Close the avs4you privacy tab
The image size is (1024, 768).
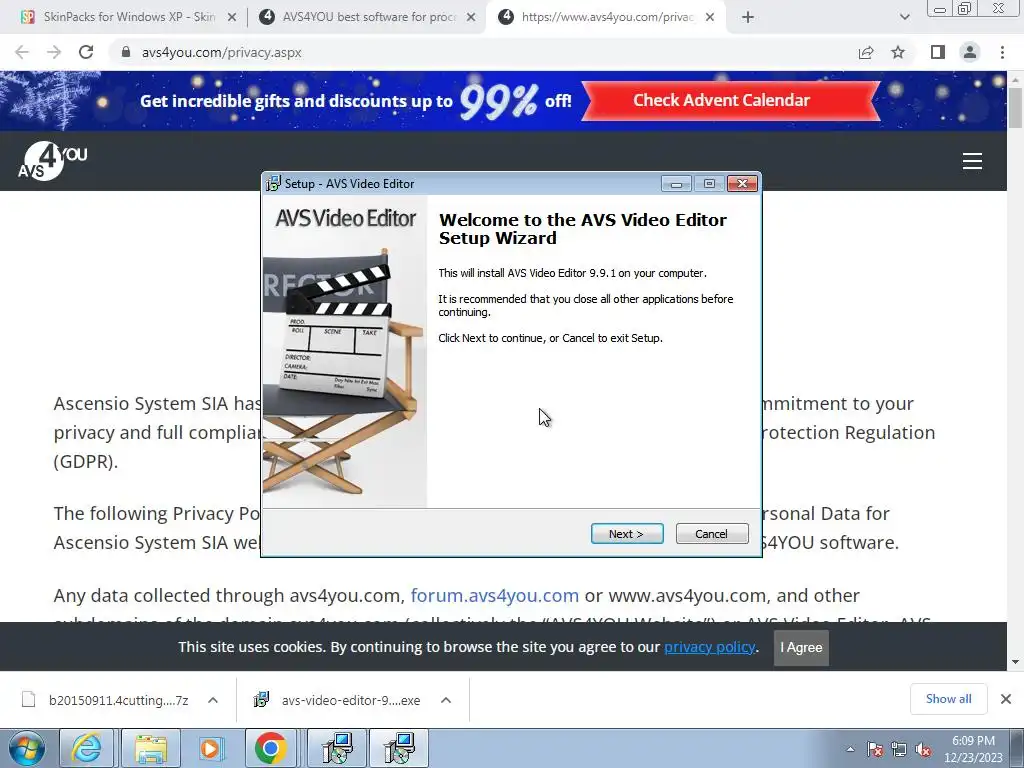[x=711, y=18]
